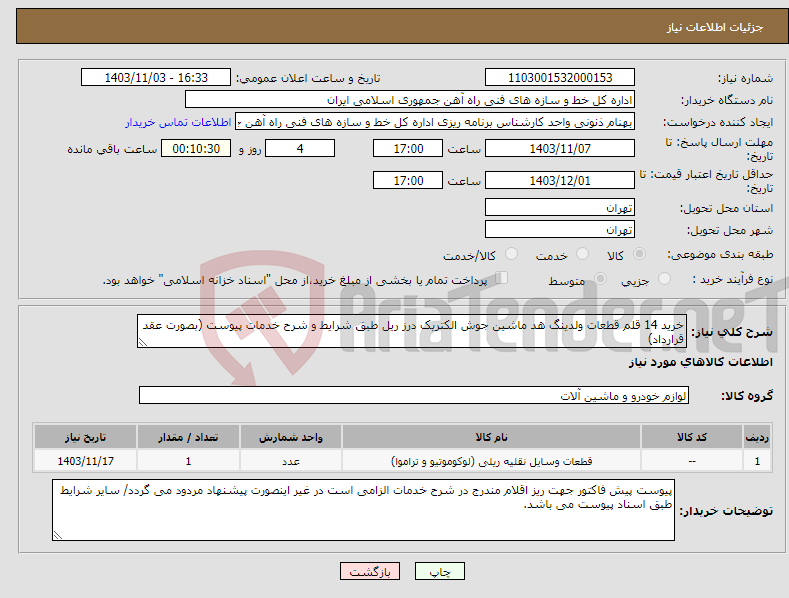
Task: Select the کالا/خدمت radio button
Action: point(511,254)
